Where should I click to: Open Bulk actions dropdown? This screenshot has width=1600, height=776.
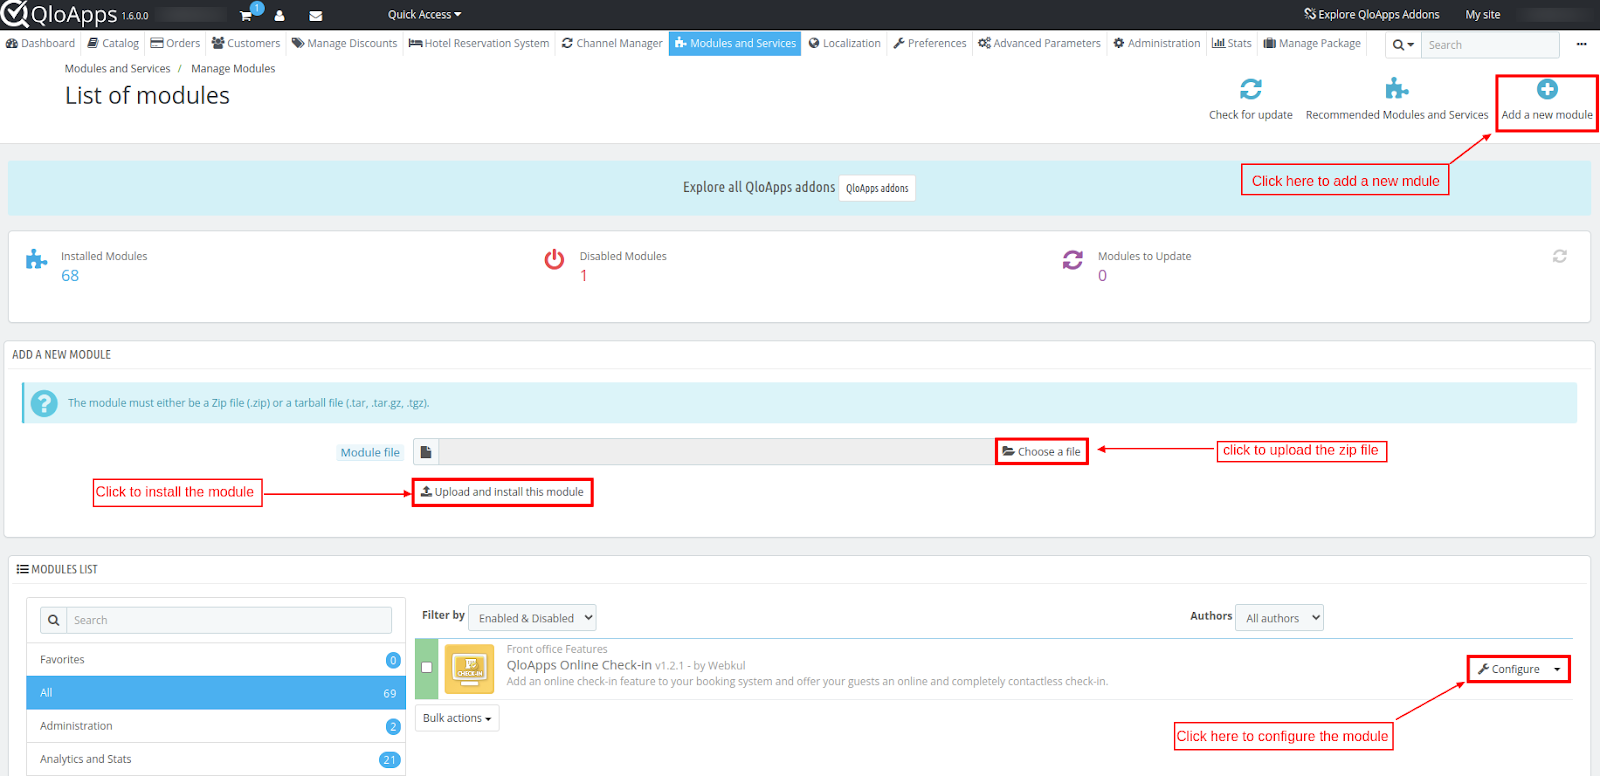[x=457, y=718]
